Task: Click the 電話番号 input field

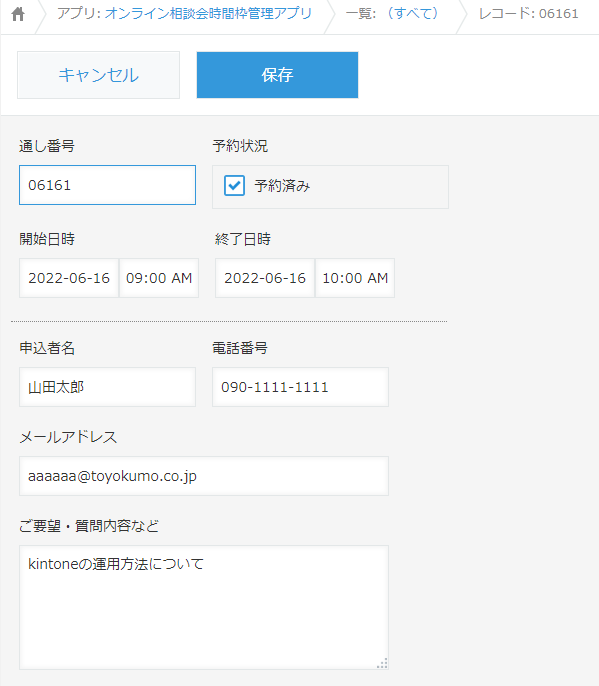Action: pyautogui.click(x=300, y=387)
